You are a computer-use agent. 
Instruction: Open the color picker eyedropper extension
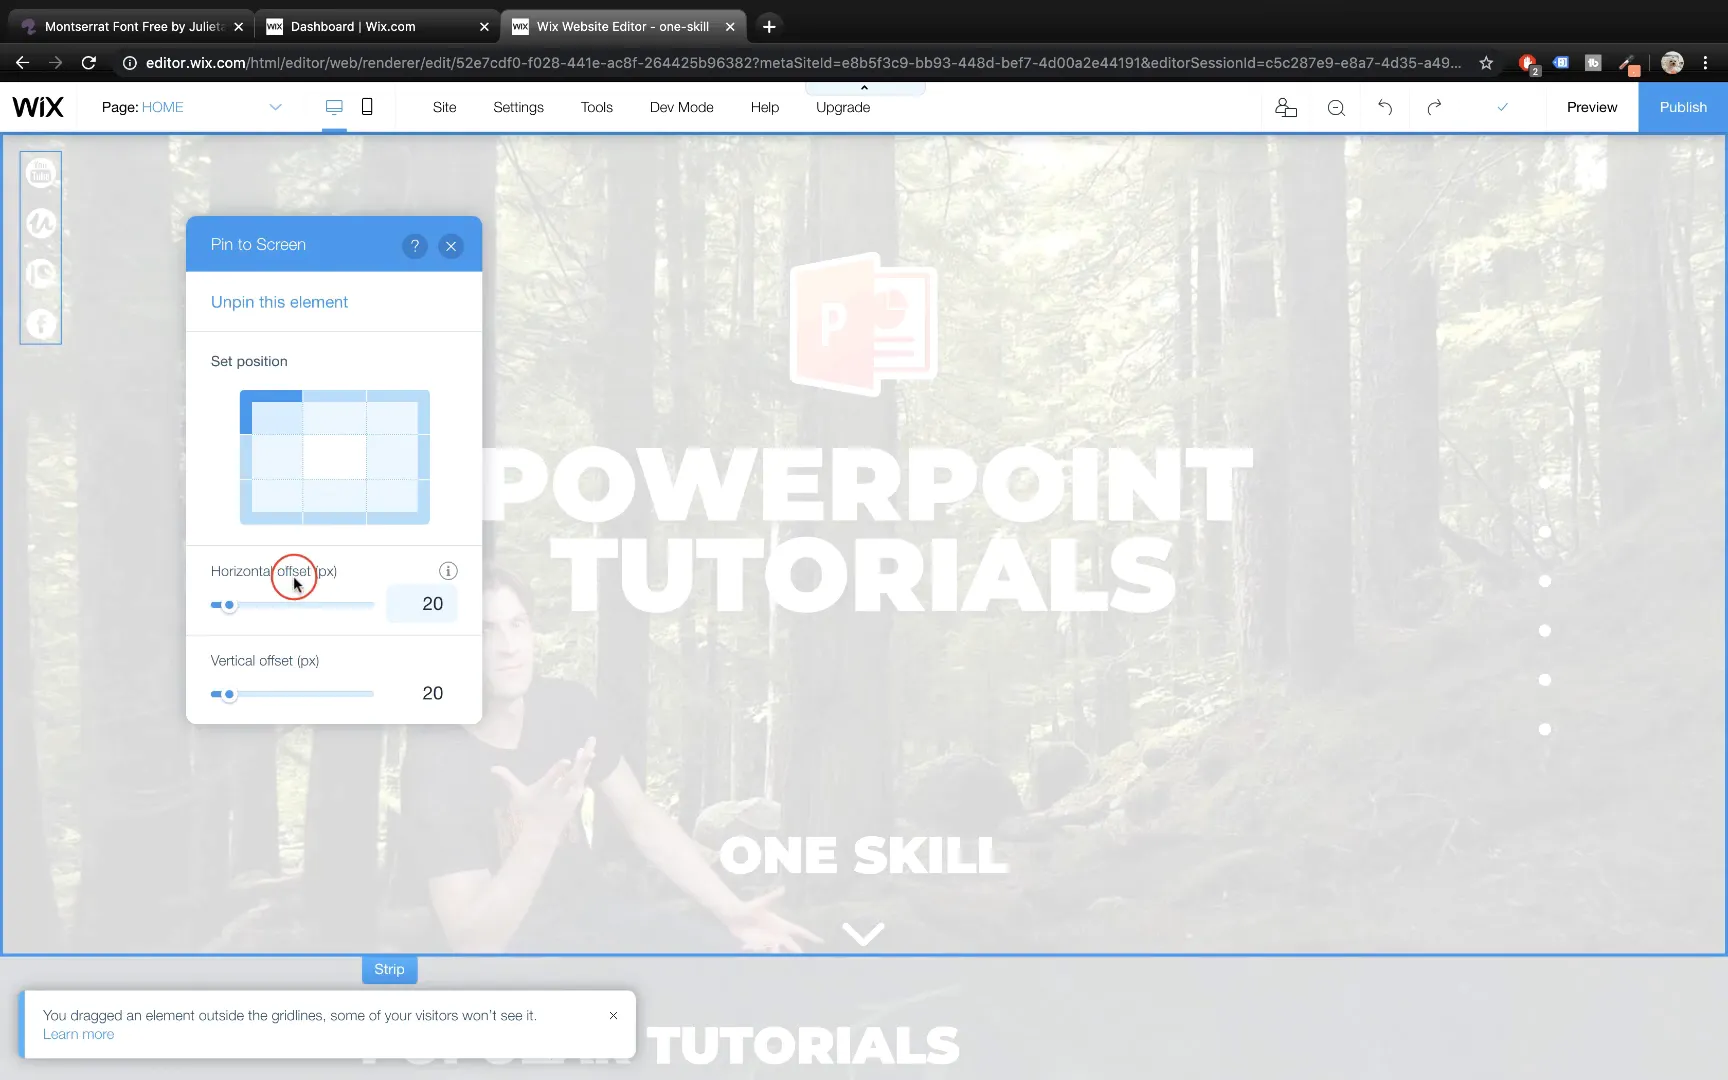[x=1628, y=64]
